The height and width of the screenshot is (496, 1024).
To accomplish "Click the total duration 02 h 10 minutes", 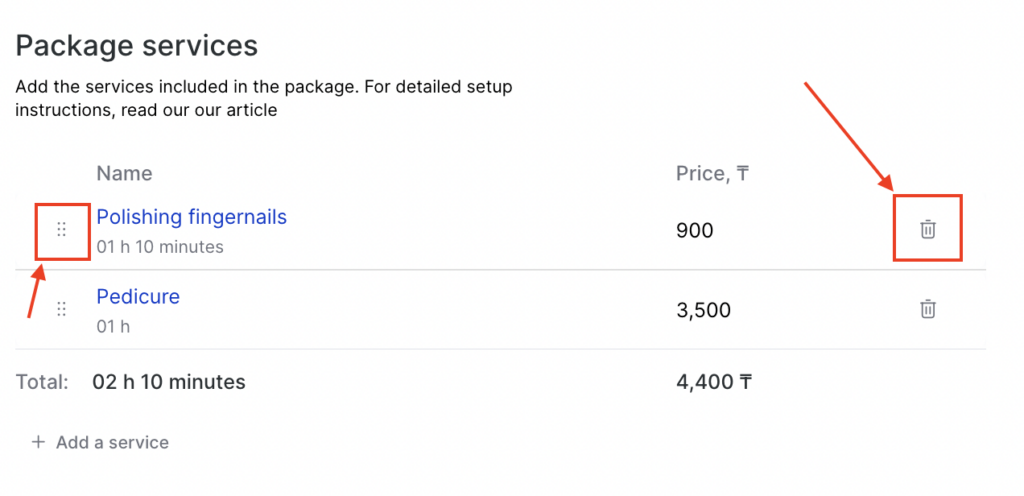I will [168, 381].
